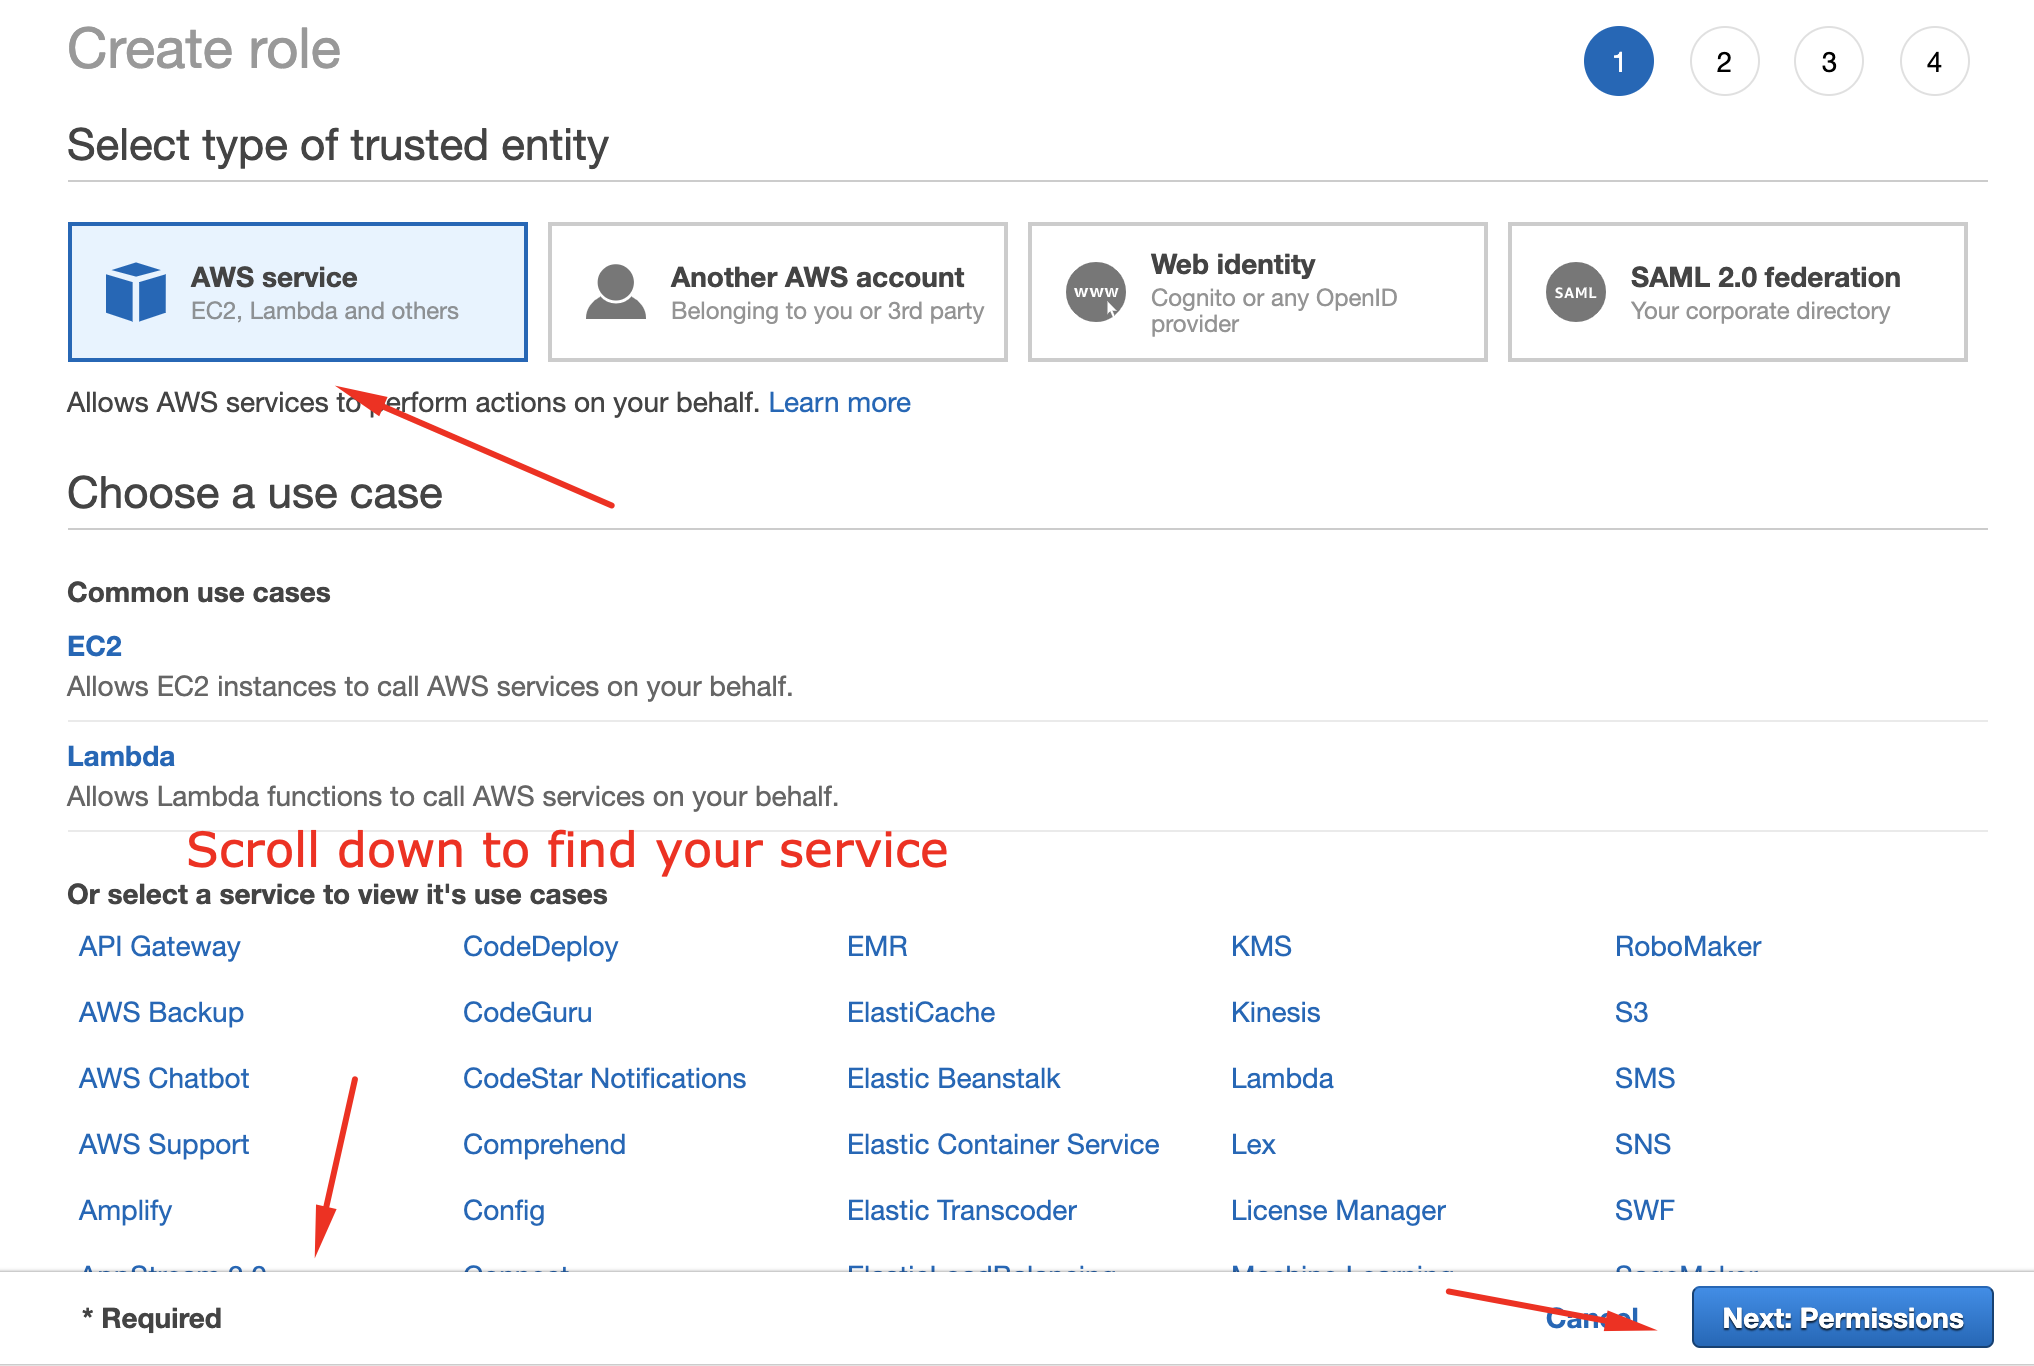2034x1366 pixels.
Task: Choose the Another AWS account card
Action: click(x=778, y=292)
